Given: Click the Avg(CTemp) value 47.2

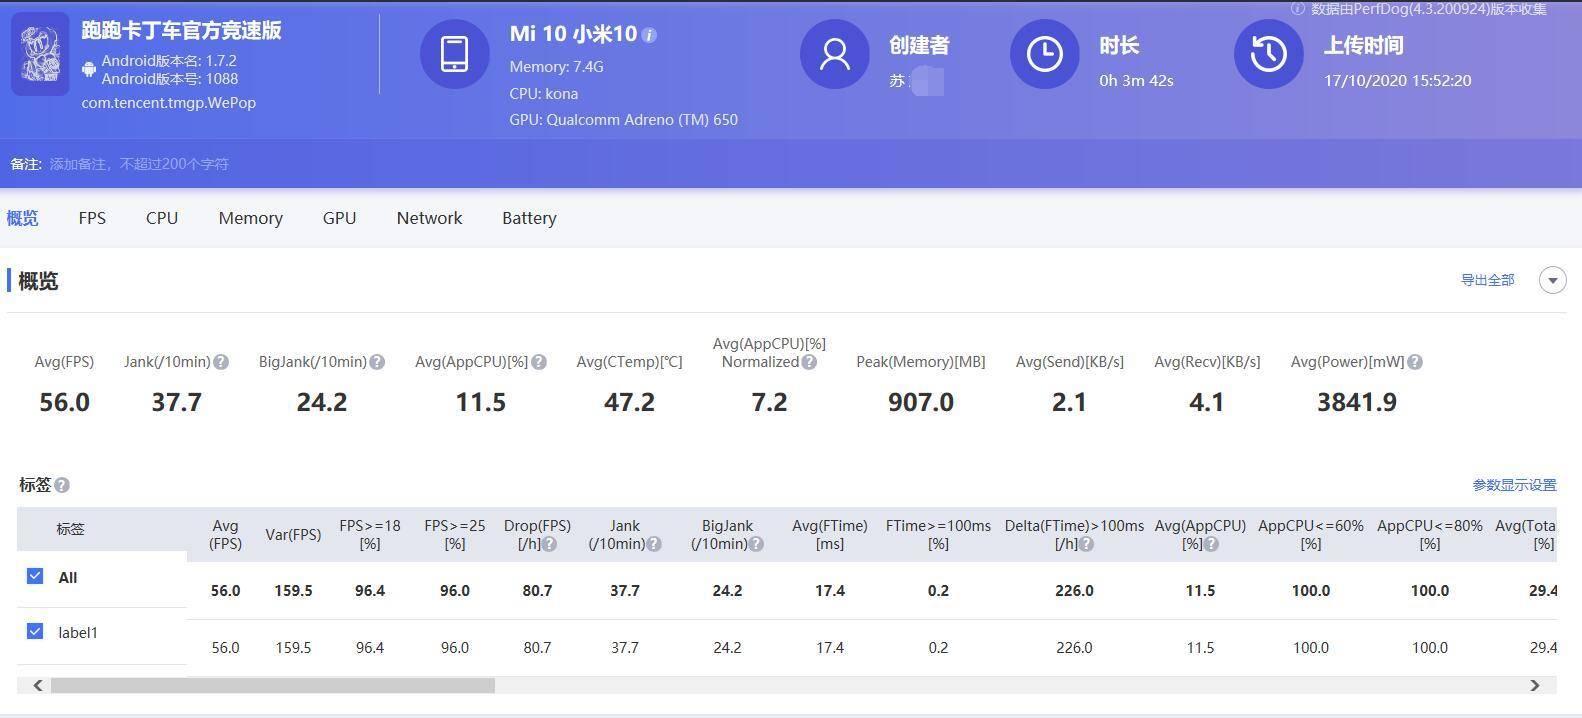Looking at the screenshot, I should coord(629,402).
